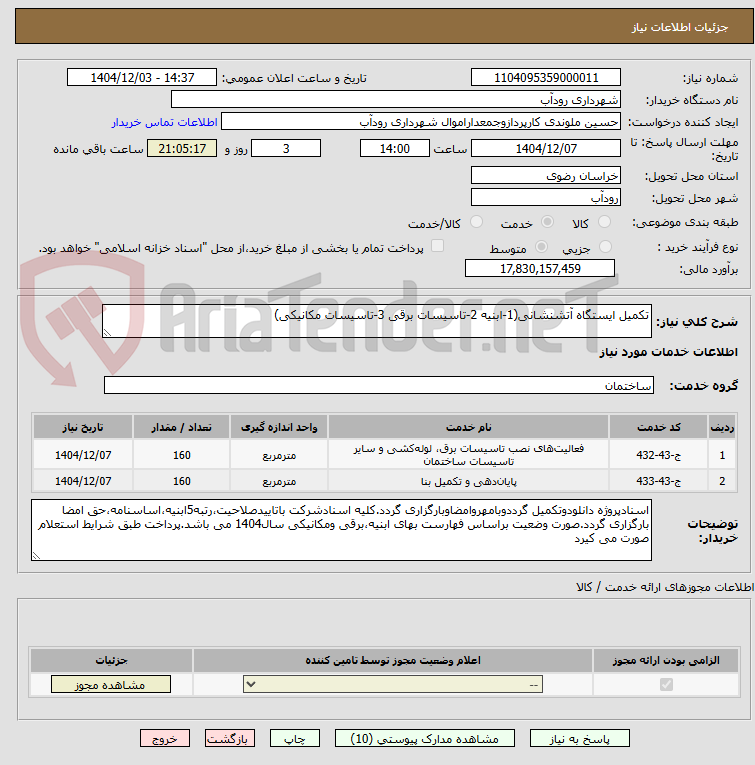The image size is (755, 765).
Task: Click the گروه خدمت field ساختمان
Action: pos(378,385)
